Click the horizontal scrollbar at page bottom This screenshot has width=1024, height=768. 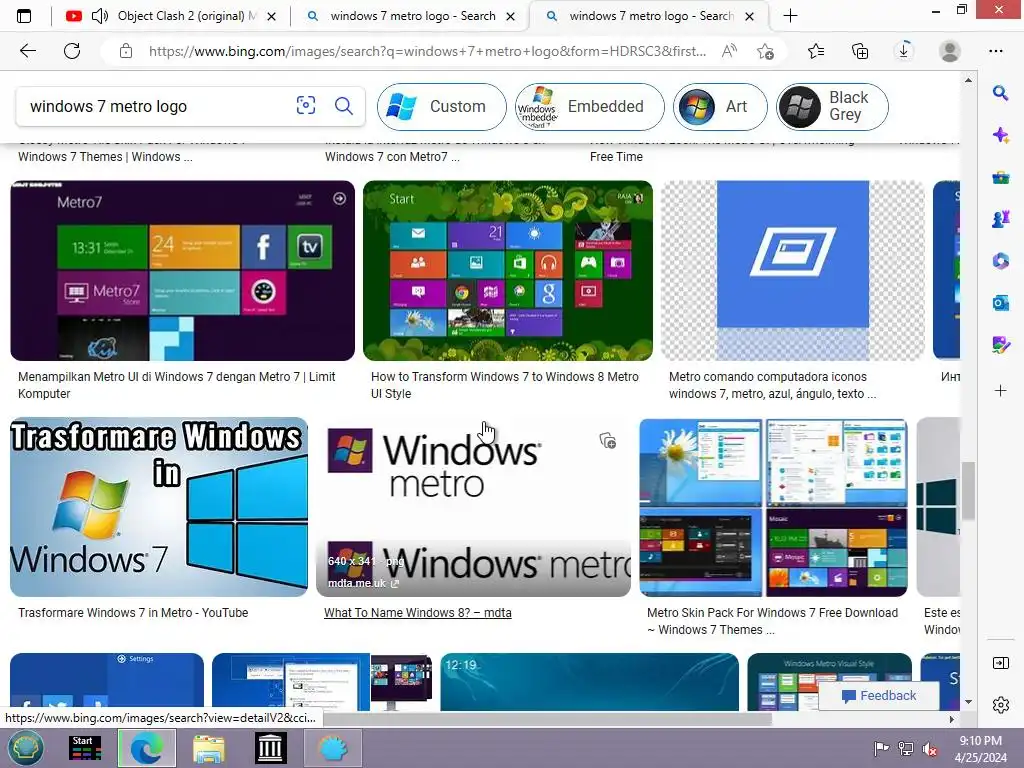coord(547,719)
